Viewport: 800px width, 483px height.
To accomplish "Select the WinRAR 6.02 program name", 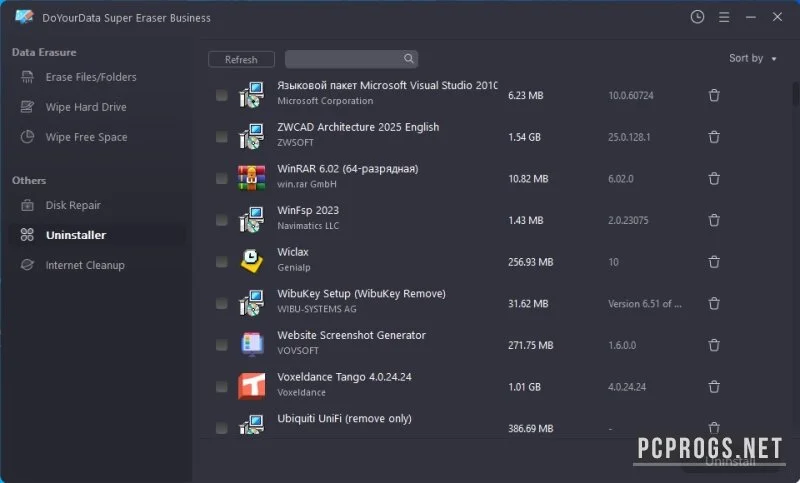I will (x=347, y=169).
